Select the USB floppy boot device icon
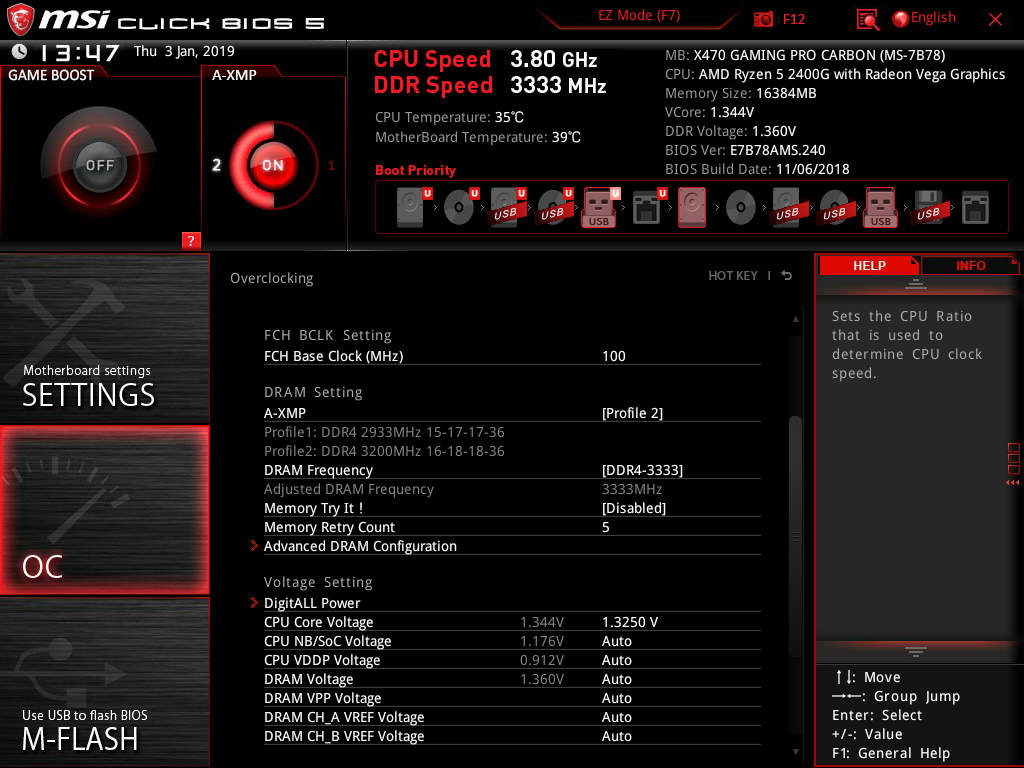Screen dimensions: 1024x768 pos(928,207)
